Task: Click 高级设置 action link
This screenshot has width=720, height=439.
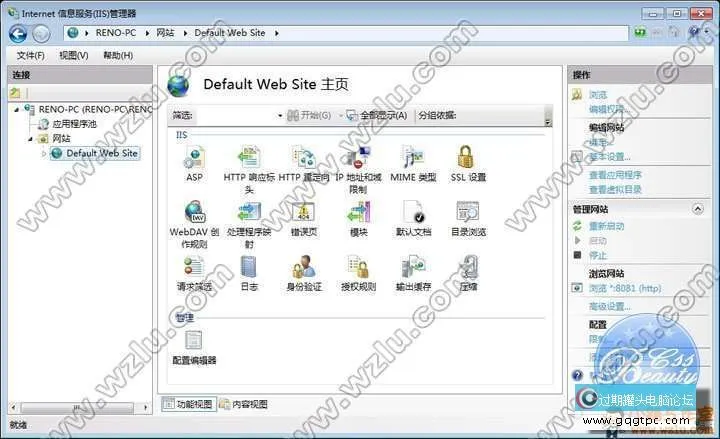Action: (x=610, y=306)
